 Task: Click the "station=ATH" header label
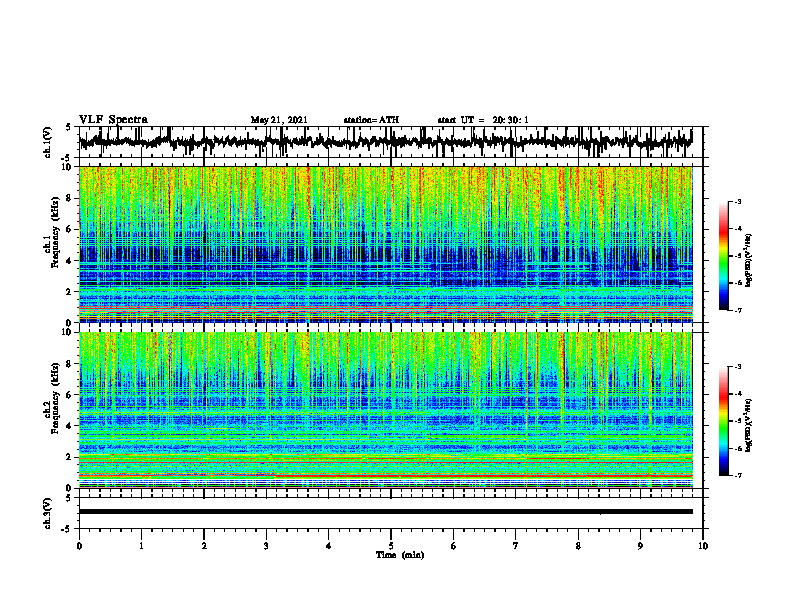(x=371, y=120)
